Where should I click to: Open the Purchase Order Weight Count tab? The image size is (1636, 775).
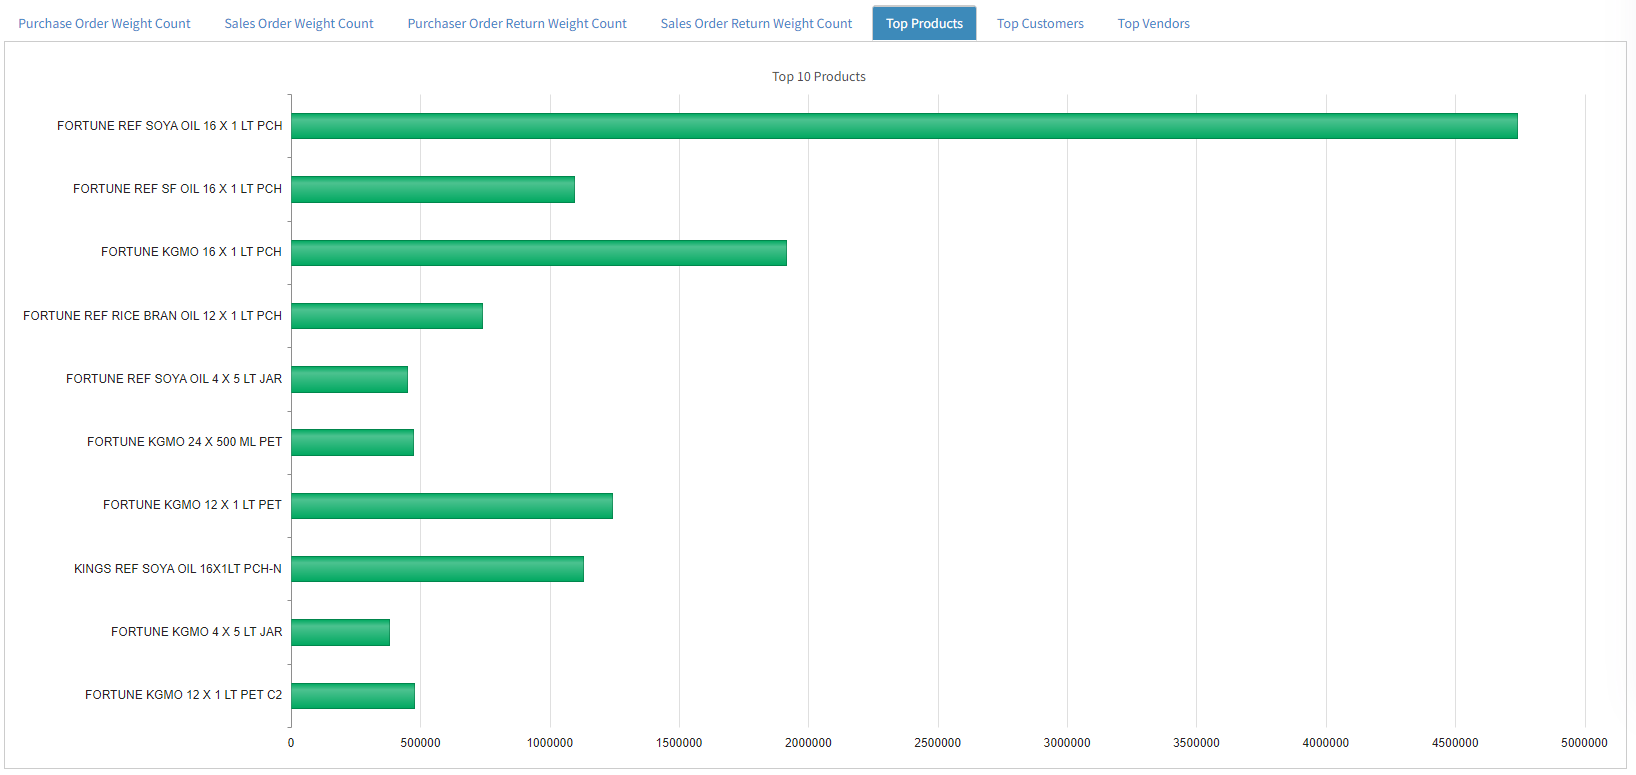pos(104,23)
